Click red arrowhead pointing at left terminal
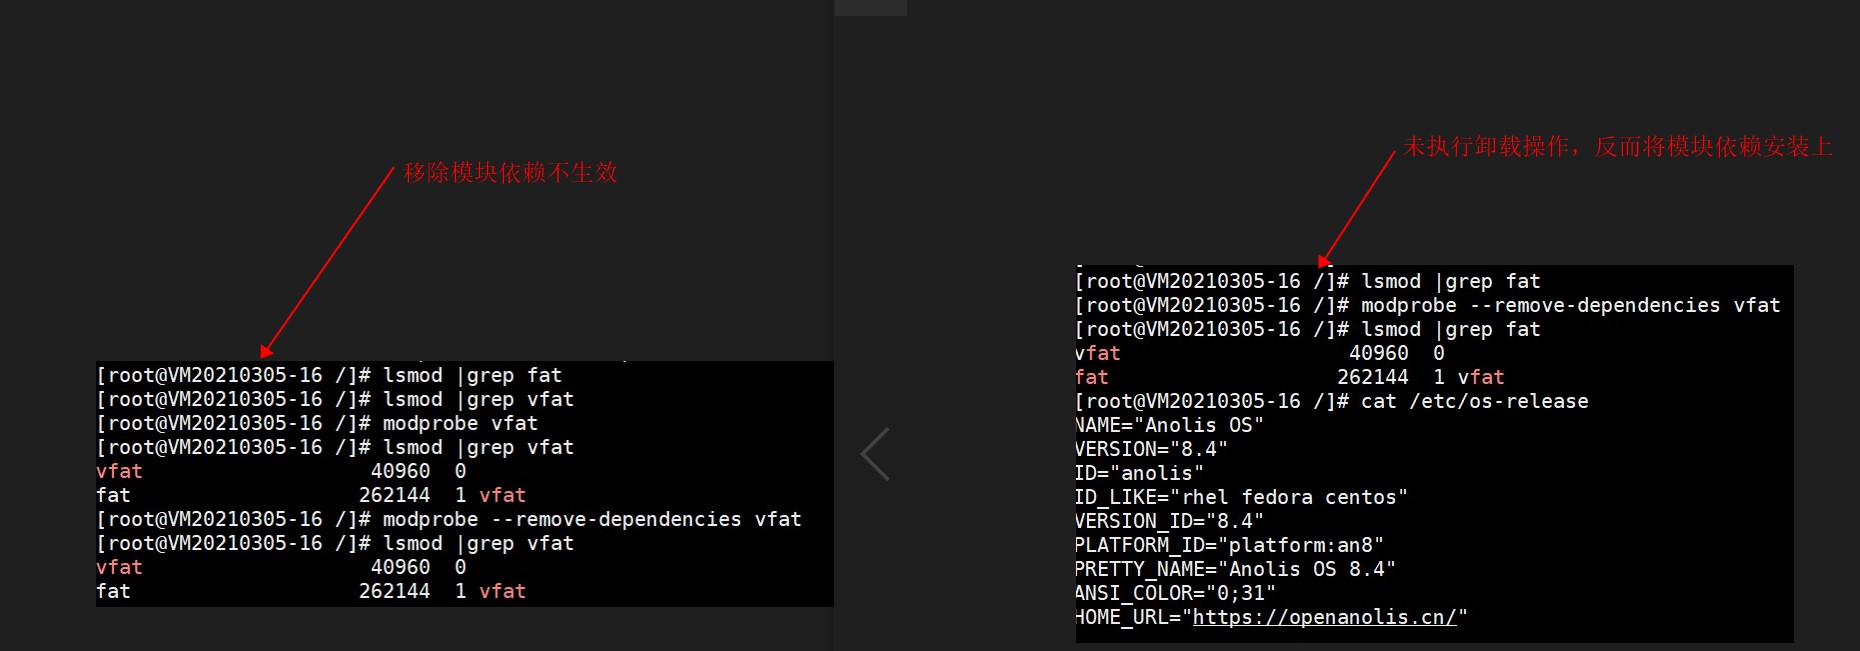The width and height of the screenshot is (1860, 651). click(265, 351)
